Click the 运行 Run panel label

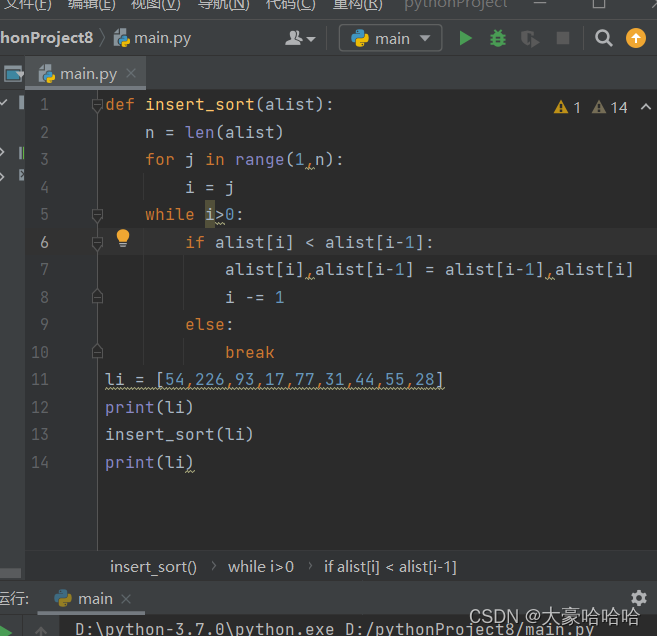(14, 599)
